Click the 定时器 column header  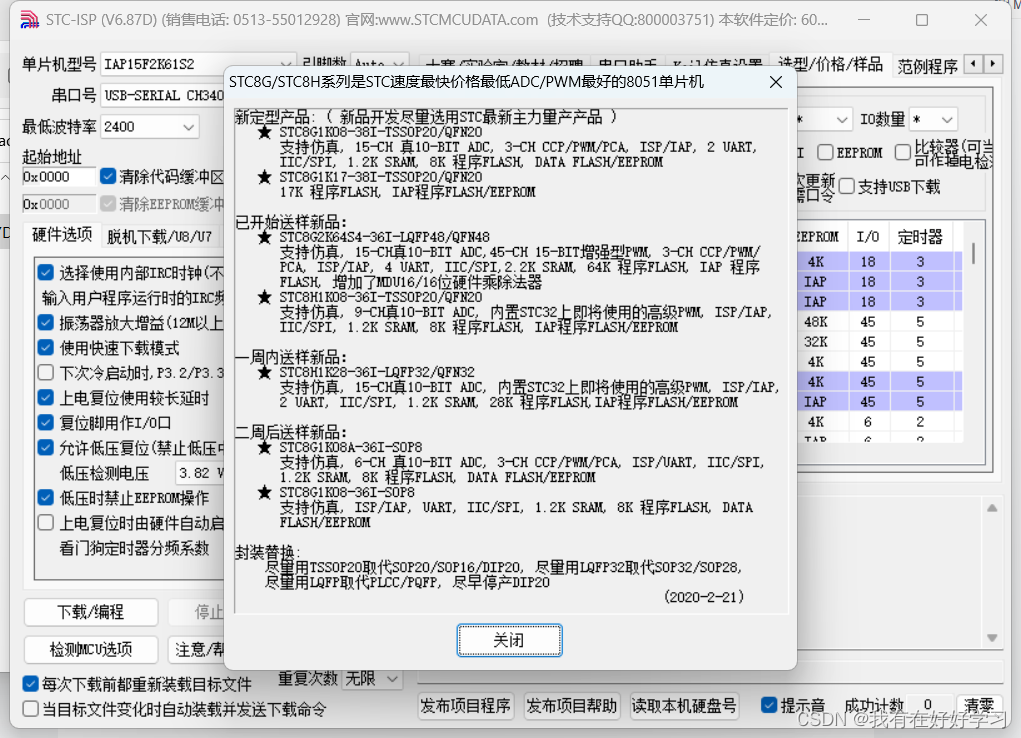pyautogui.click(x=920, y=237)
